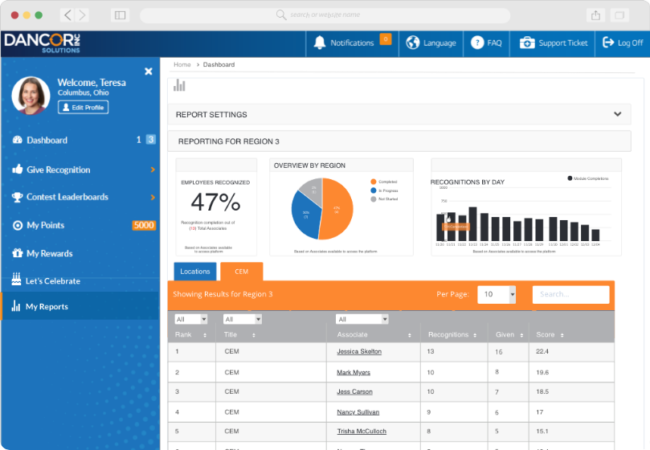Click the notifications count badge
650x450 pixels.
(x=386, y=39)
